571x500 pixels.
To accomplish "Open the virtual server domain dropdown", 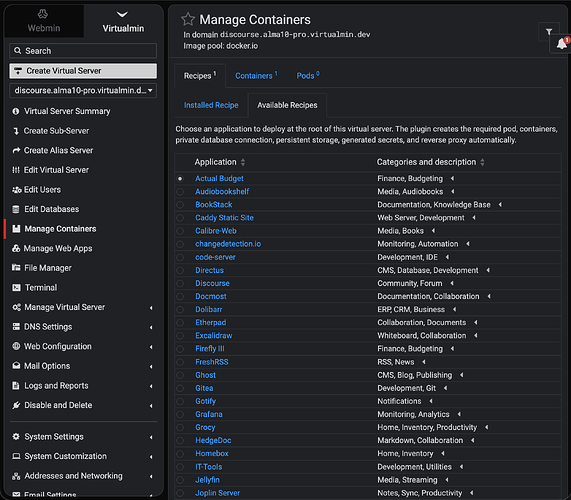I will (83, 90).
